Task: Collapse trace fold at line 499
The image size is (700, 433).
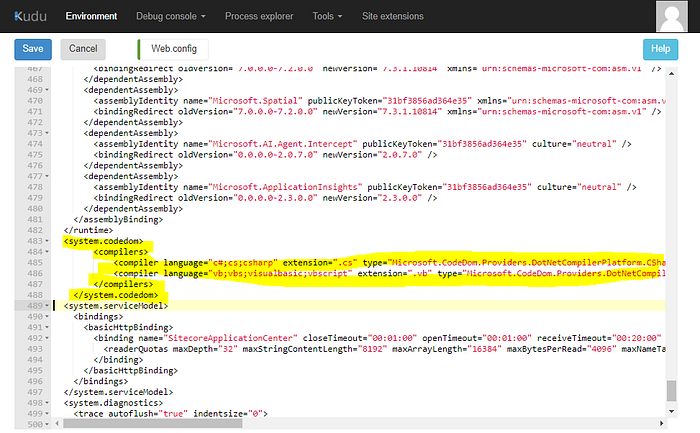Action: 47,414
